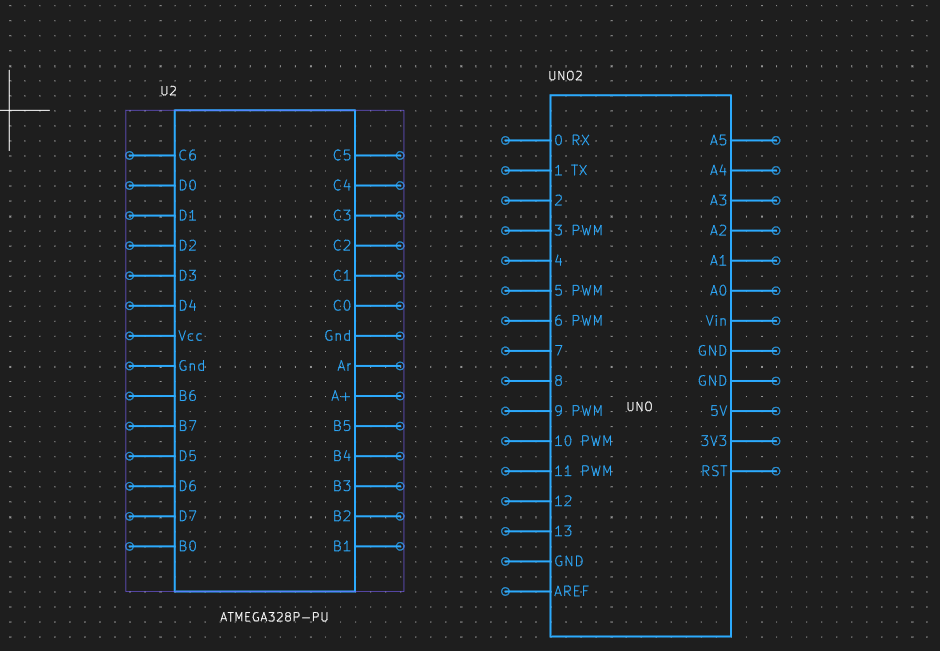The width and height of the screenshot is (940, 651).
Task: Select the '5 PWM' pin label
Action: [x=579, y=291]
